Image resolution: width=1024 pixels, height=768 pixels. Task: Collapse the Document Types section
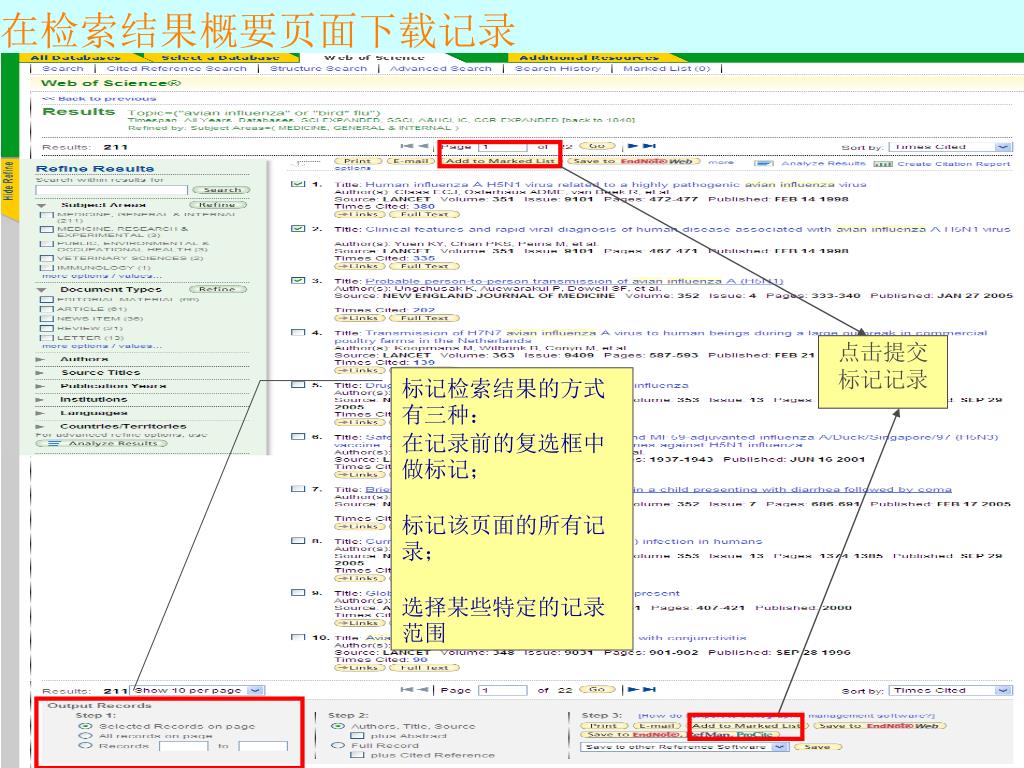click(x=42, y=289)
